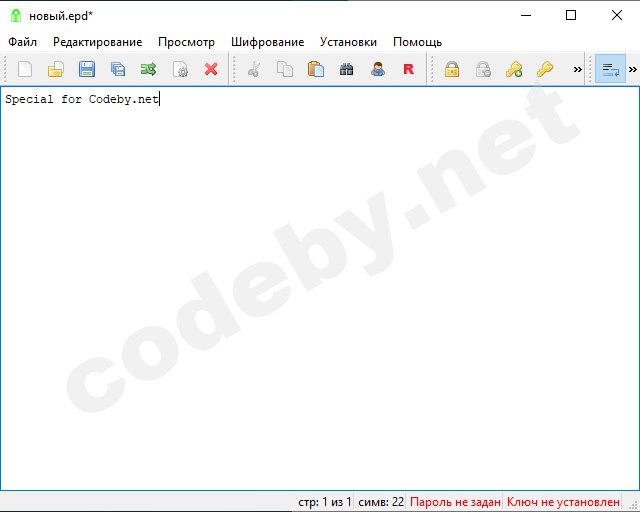Minimize the новый.epd window
Image resolution: width=640 pixels, height=512 pixels.
pos(526,16)
